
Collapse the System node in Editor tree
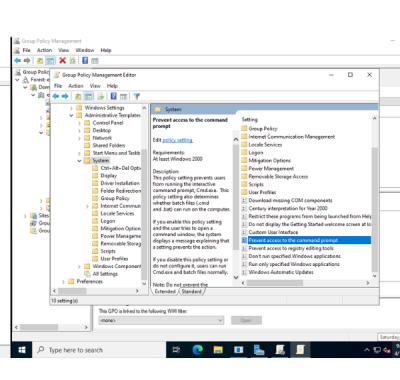tap(79, 161)
